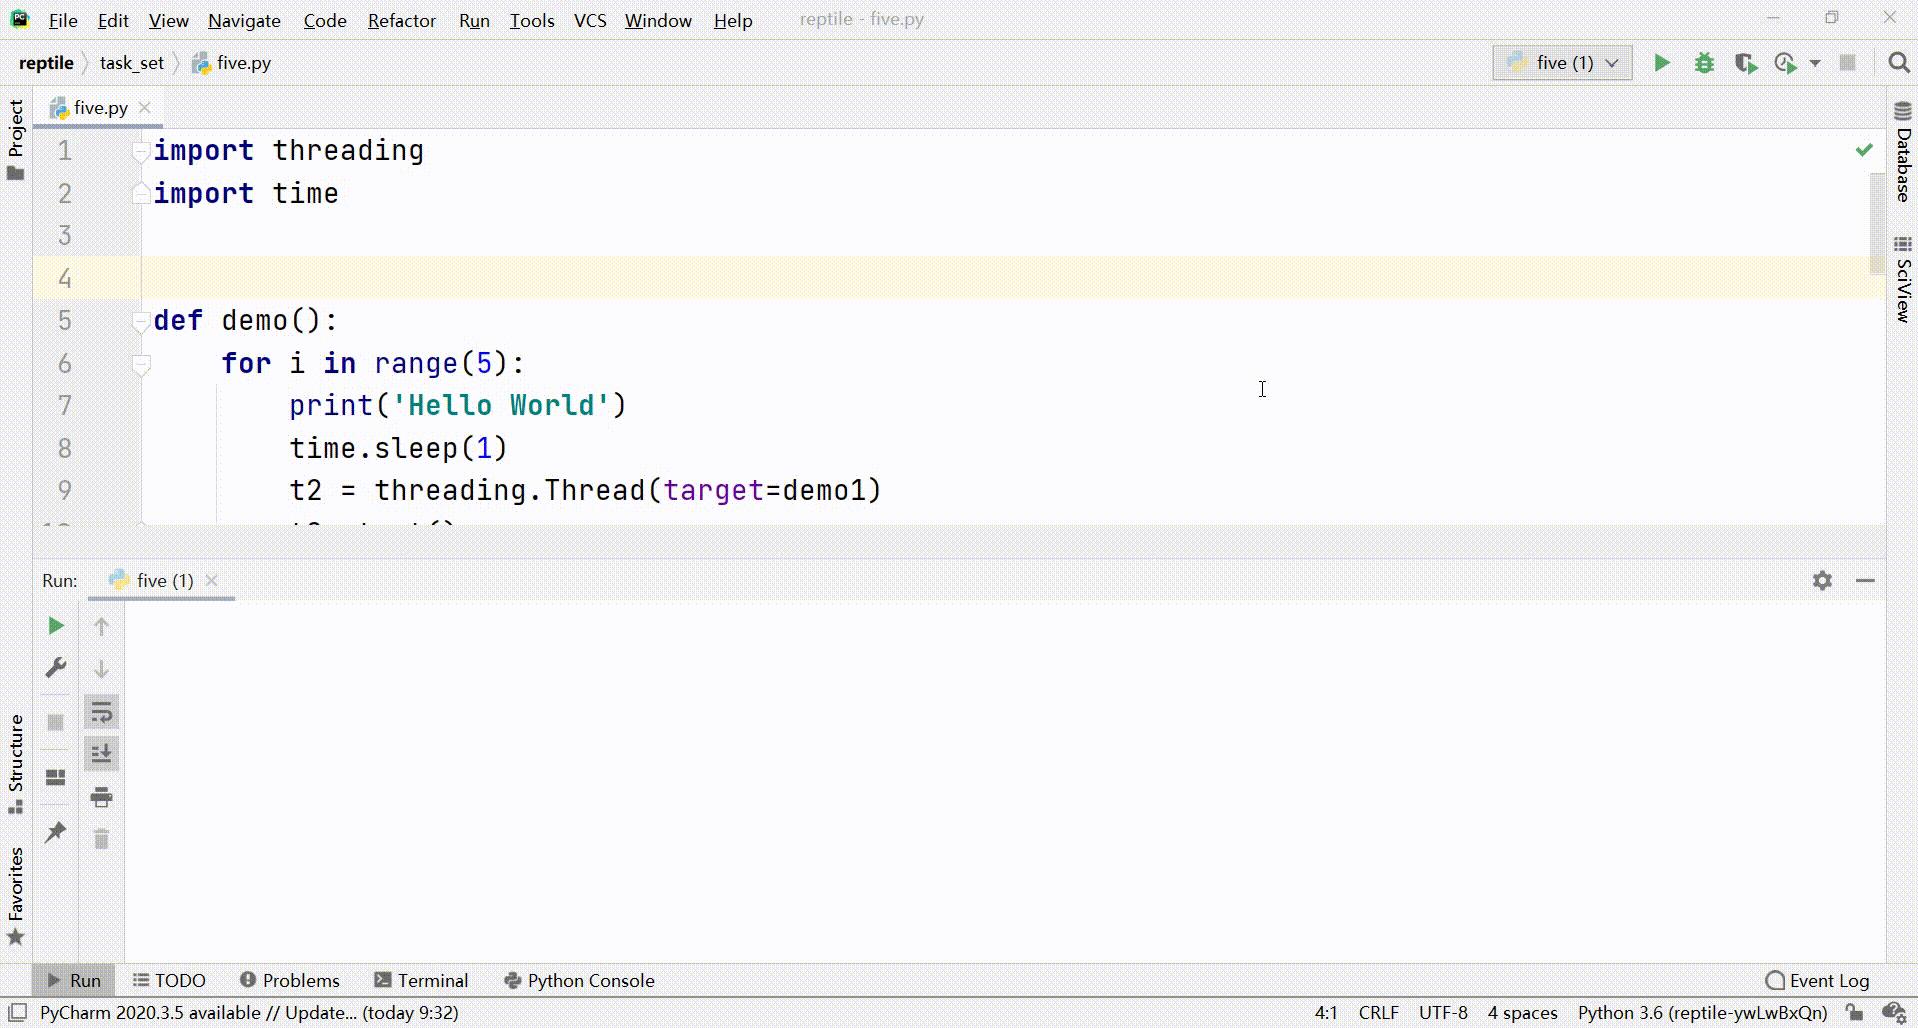This screenshot has width=1918, height=1028.
Task: Open the VCS menu
Action: (590, 20)
